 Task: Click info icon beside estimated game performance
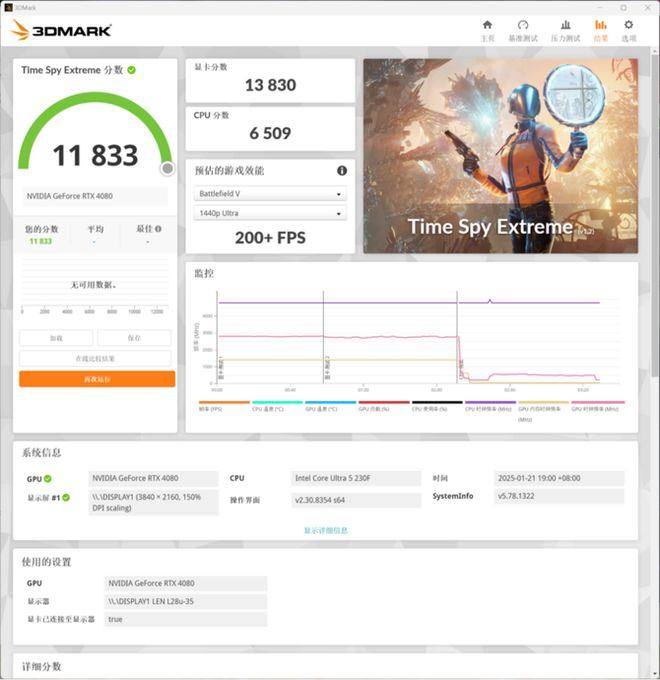pos(342,171)
